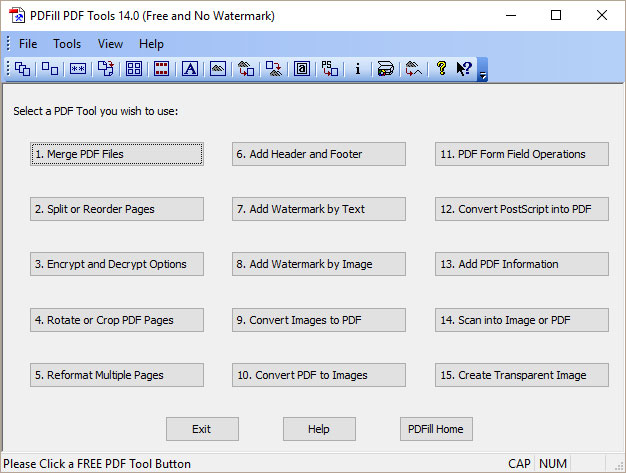This screenshot has height=473, width=626.
Task: Close the PDFill PDF Tools window
Action: pos(602,16)
